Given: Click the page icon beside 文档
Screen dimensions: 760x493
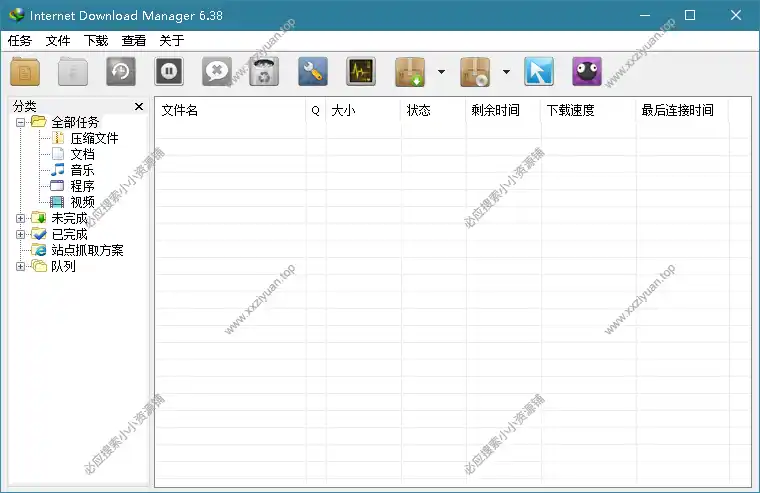Looking at the screenshot, I should coord(58,154).
